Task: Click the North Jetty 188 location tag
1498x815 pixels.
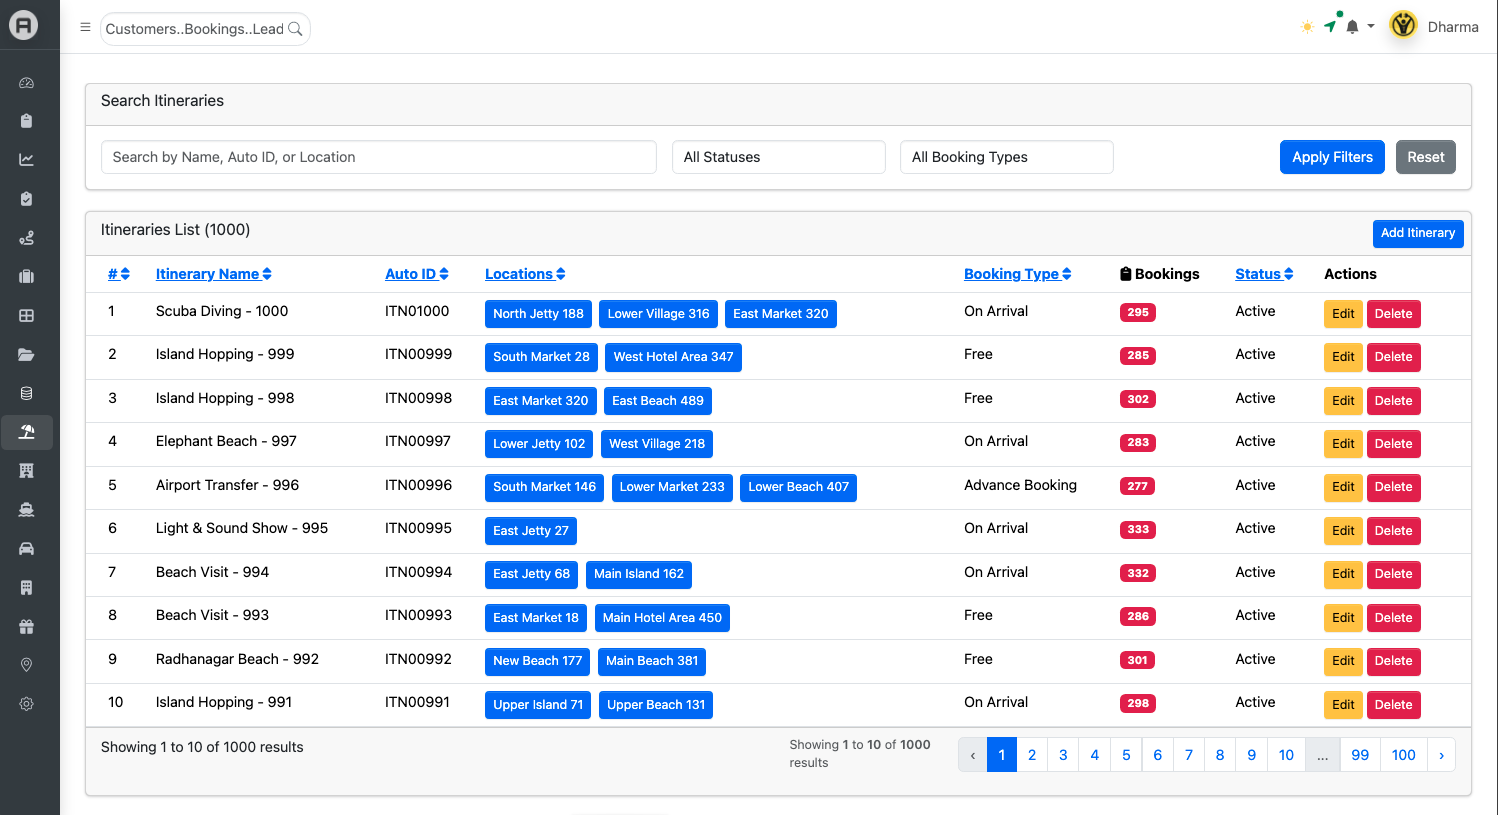Action: [x=538, y=314]
